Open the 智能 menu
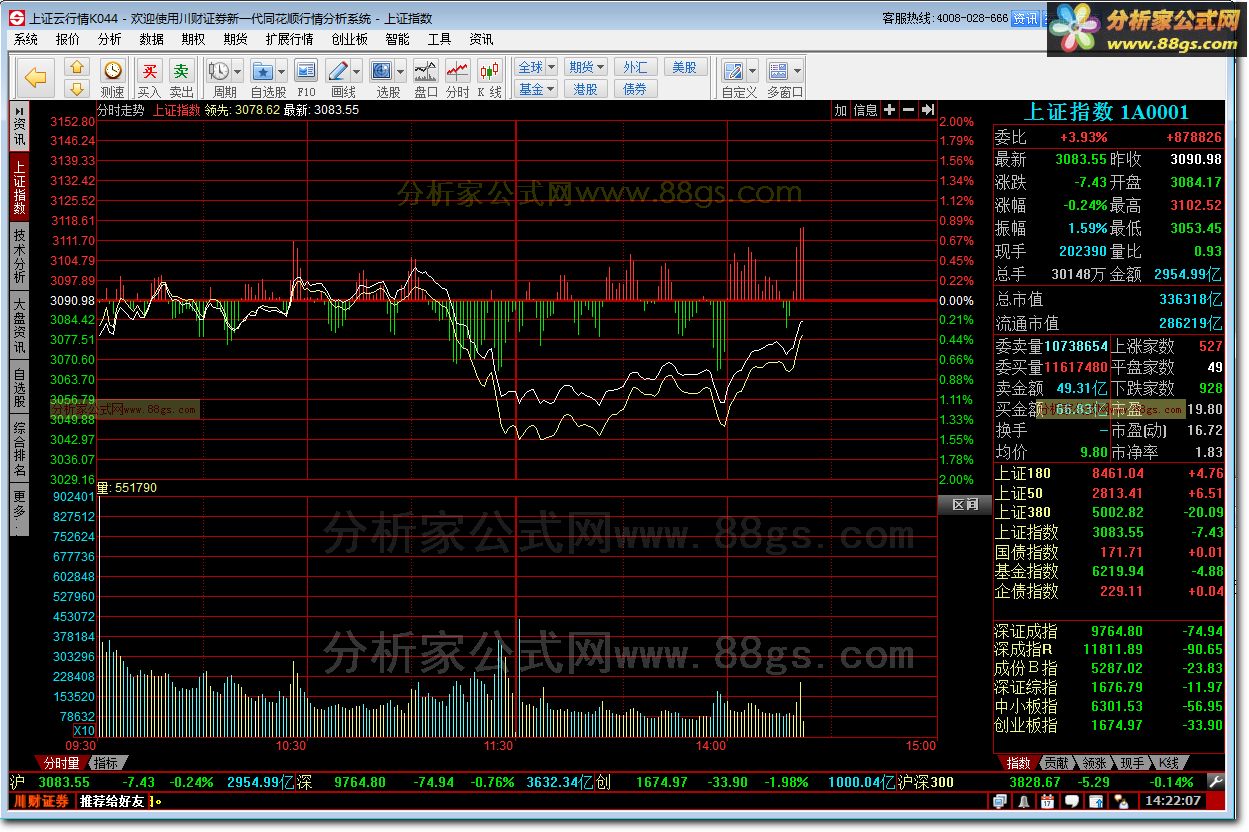The width and height of the screenshot is (1249, 832). [x=397, y=39]
